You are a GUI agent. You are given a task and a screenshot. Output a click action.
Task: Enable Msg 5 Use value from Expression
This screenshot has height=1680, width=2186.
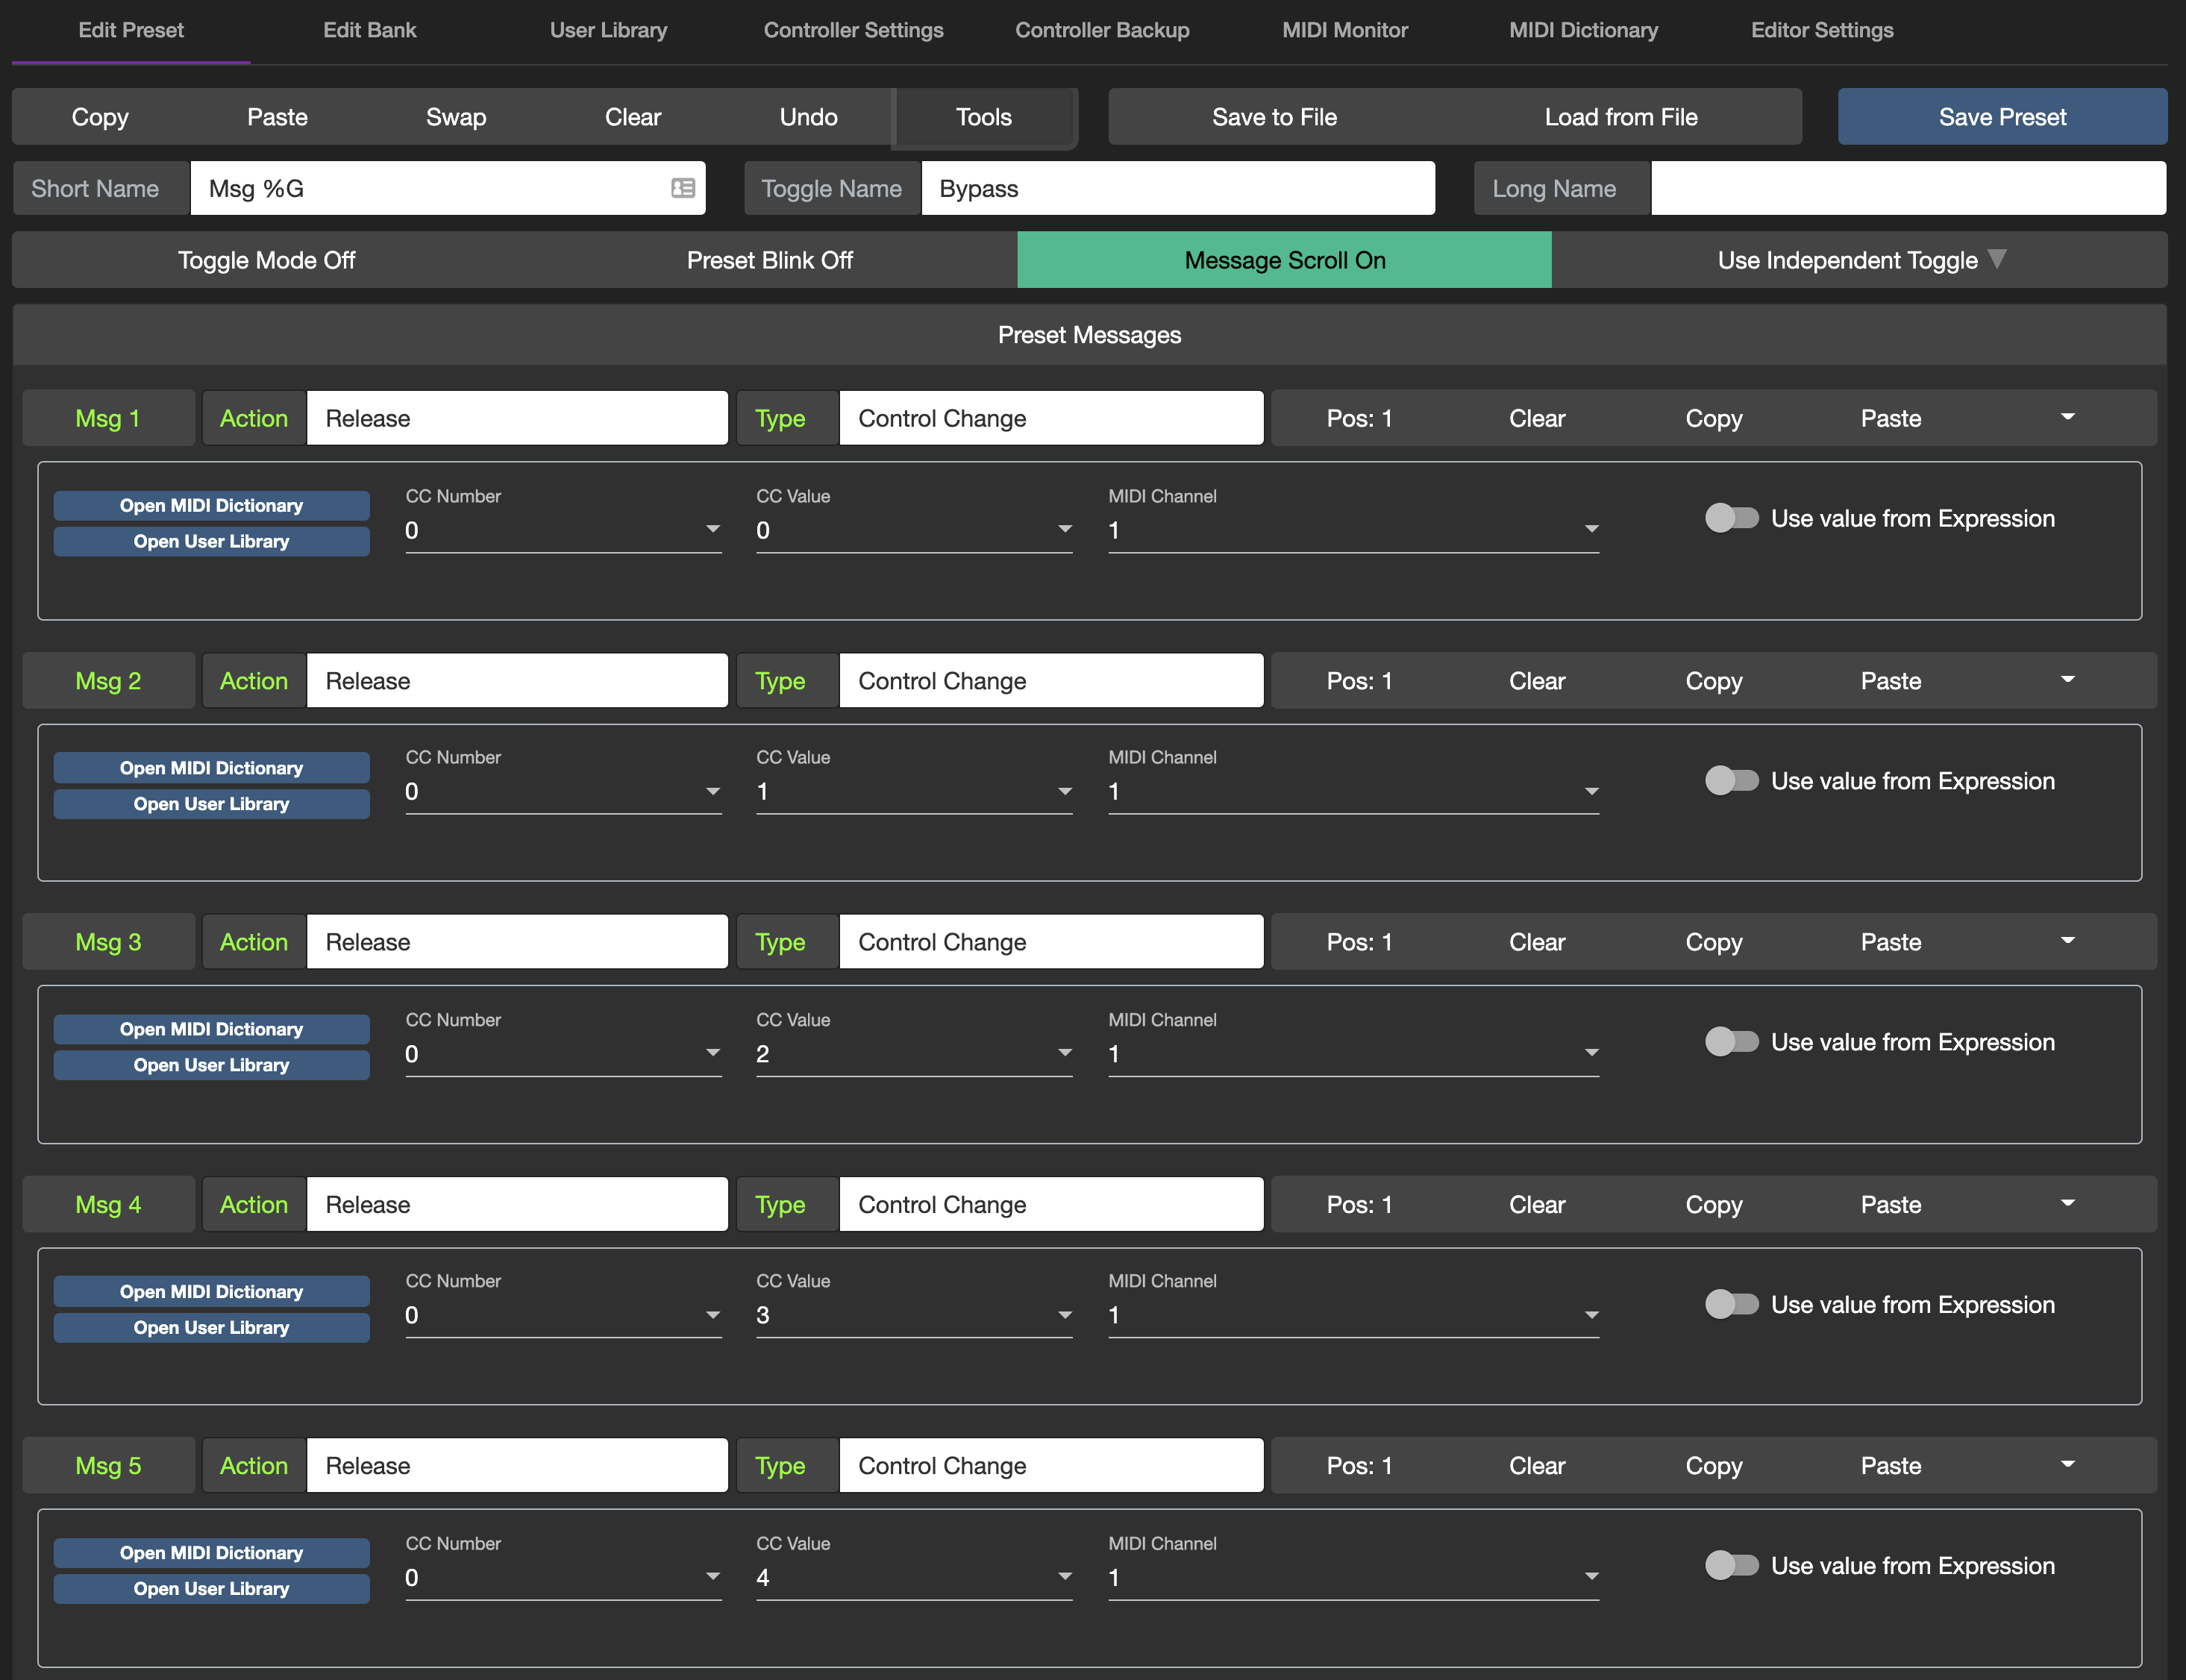[1731, 1565]
